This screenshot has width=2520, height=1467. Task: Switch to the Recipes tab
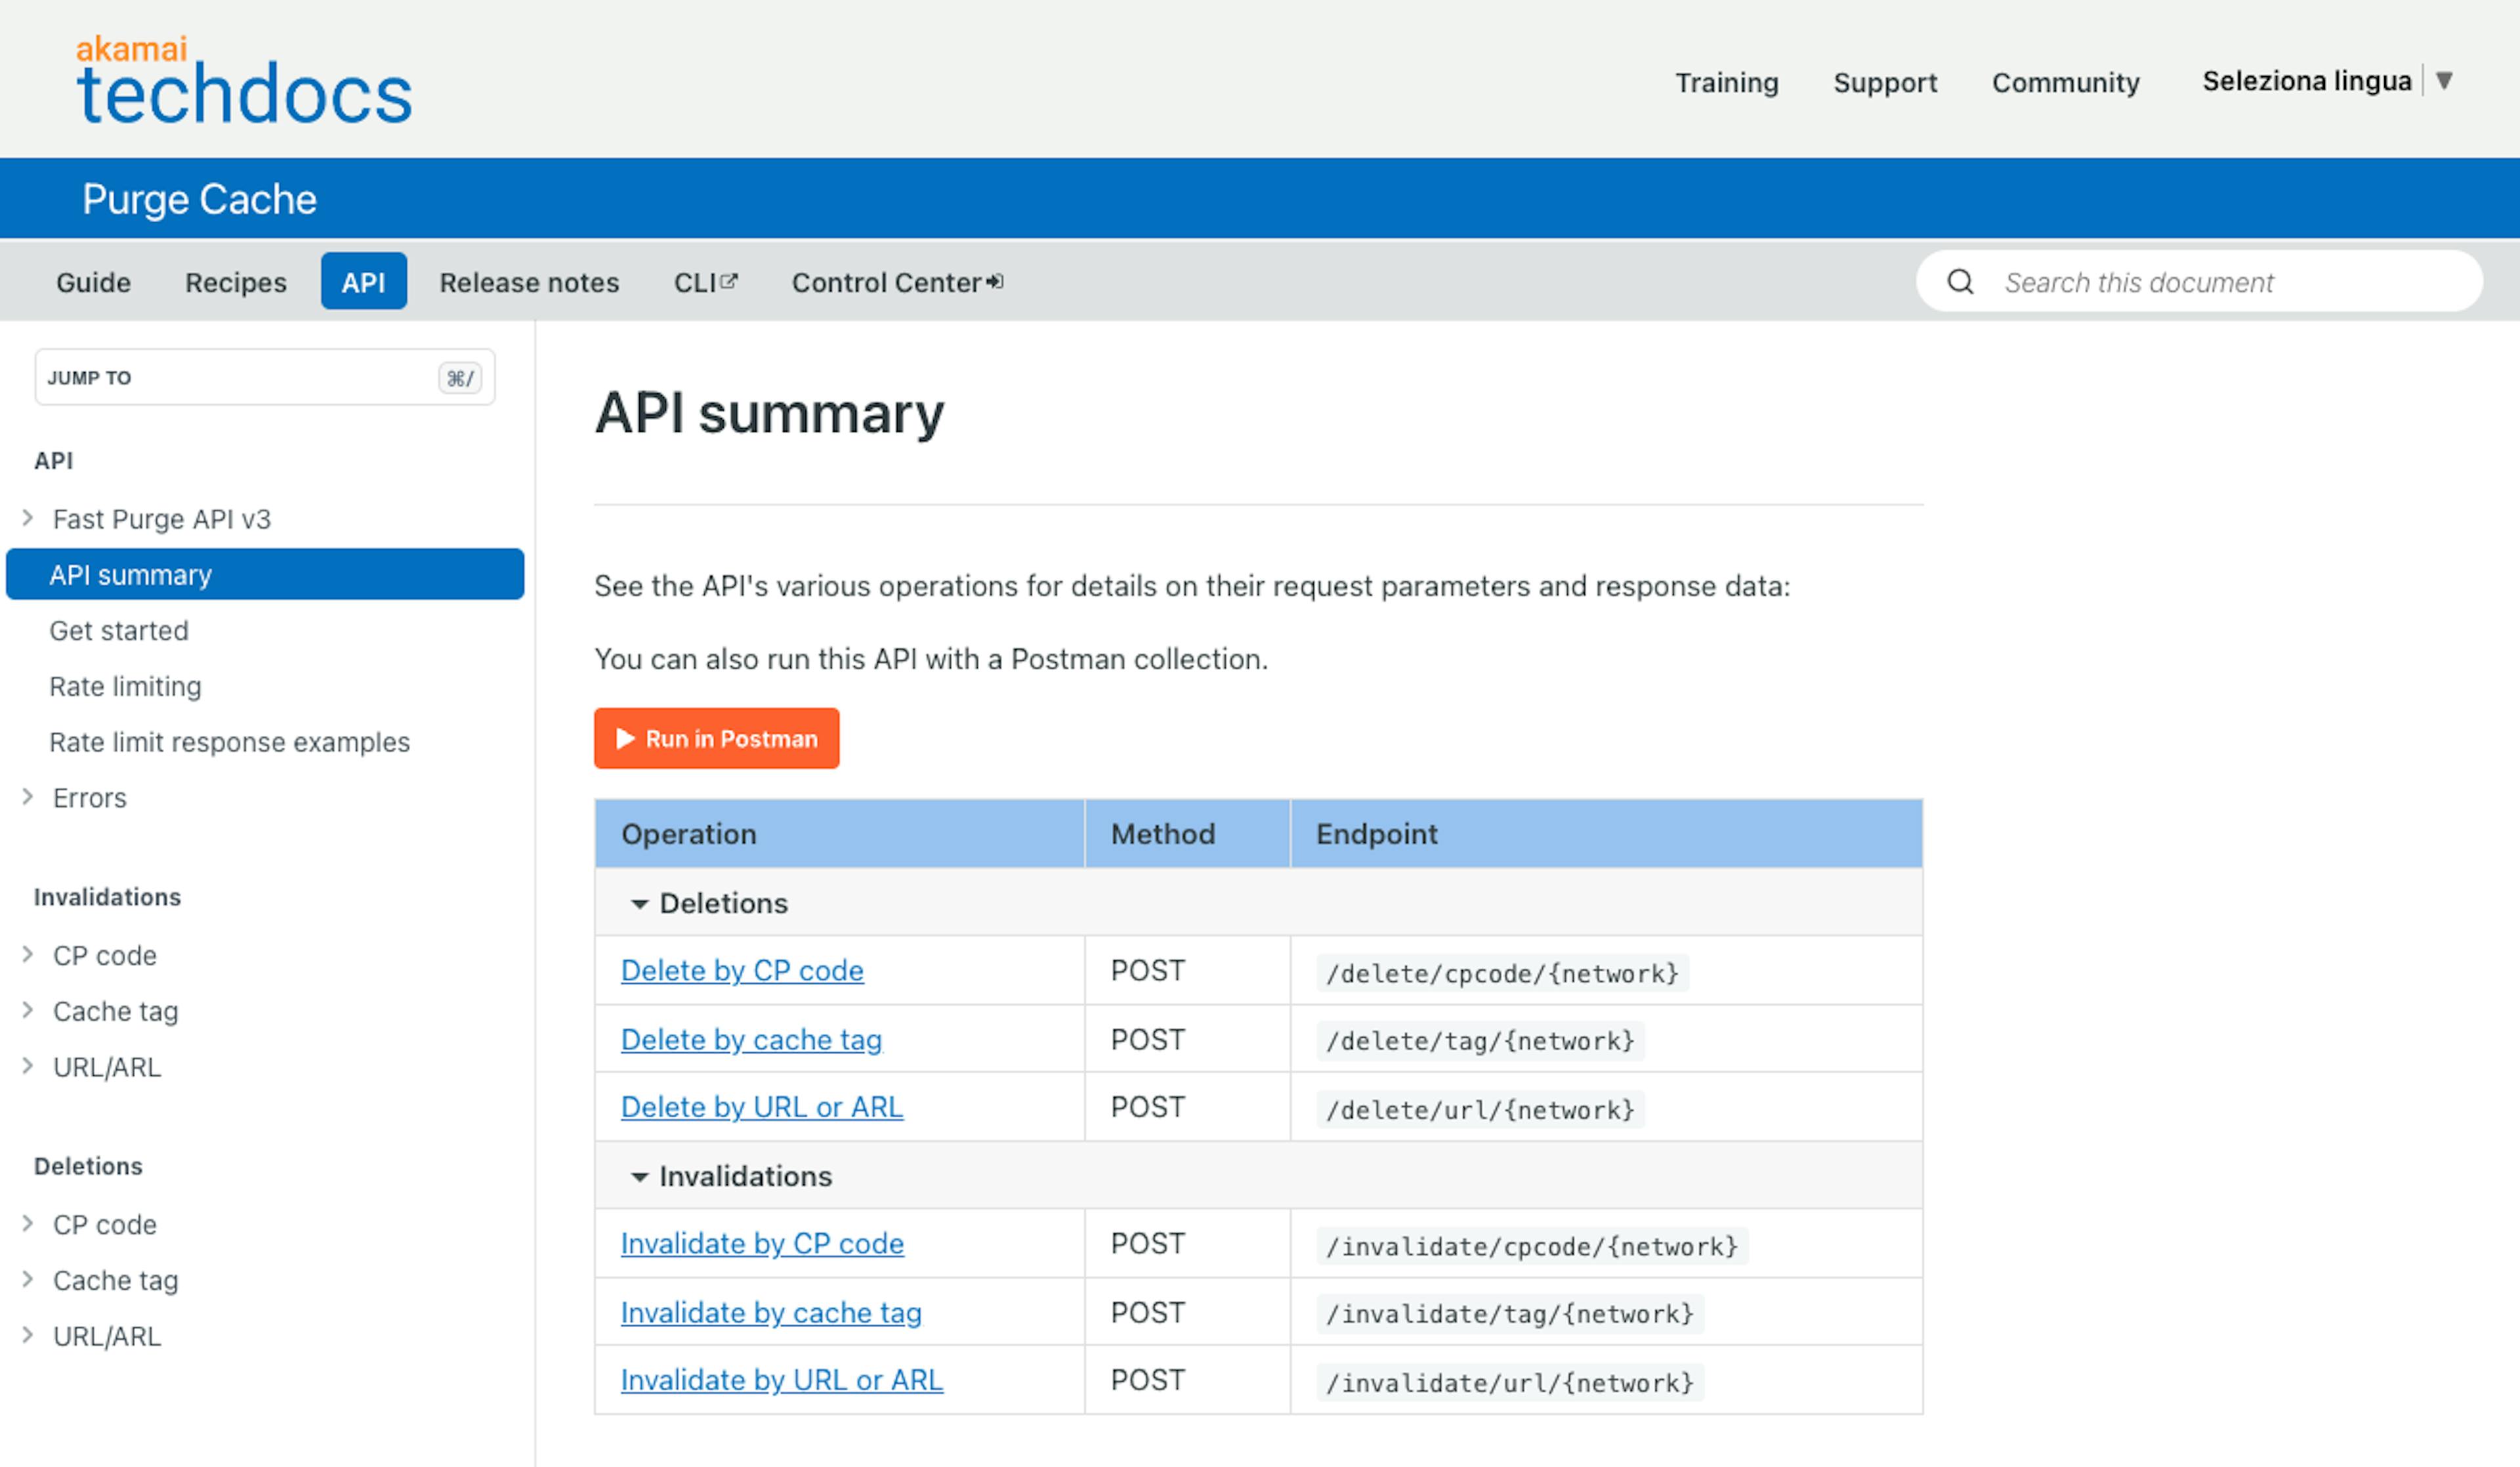click(236, 282)
